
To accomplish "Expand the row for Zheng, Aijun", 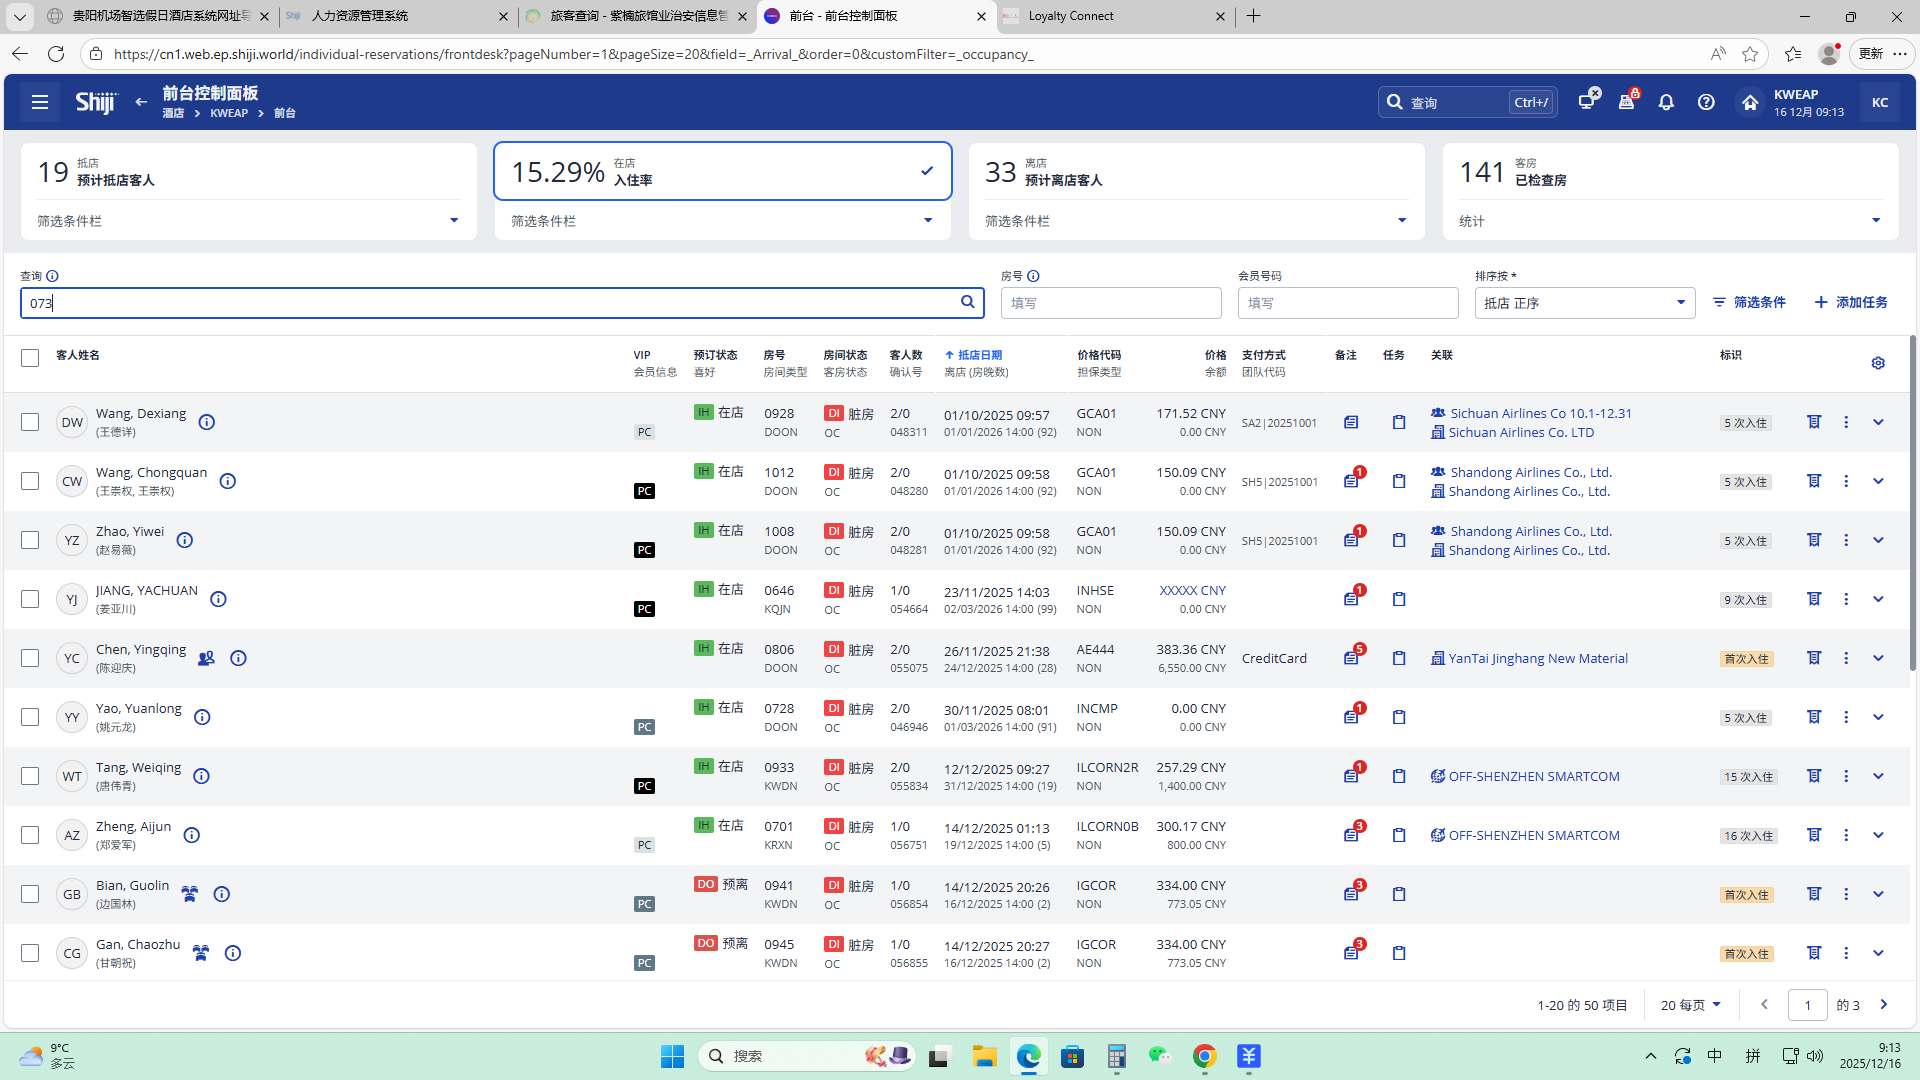I will (1878, 835).
